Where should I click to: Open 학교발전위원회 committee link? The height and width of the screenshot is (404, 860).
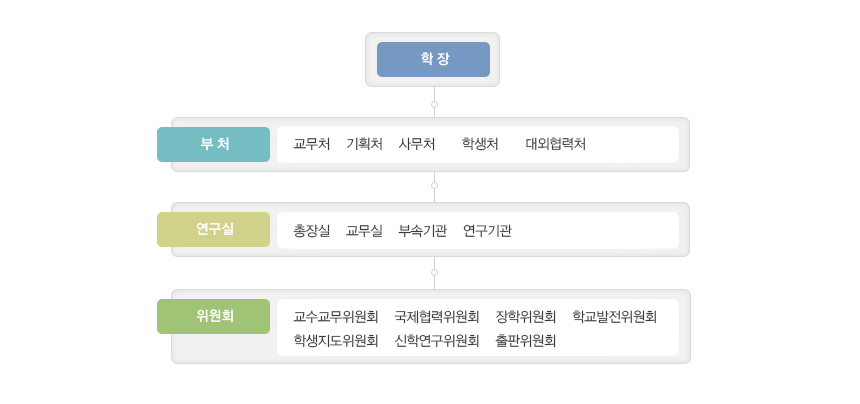coord(614,316)
